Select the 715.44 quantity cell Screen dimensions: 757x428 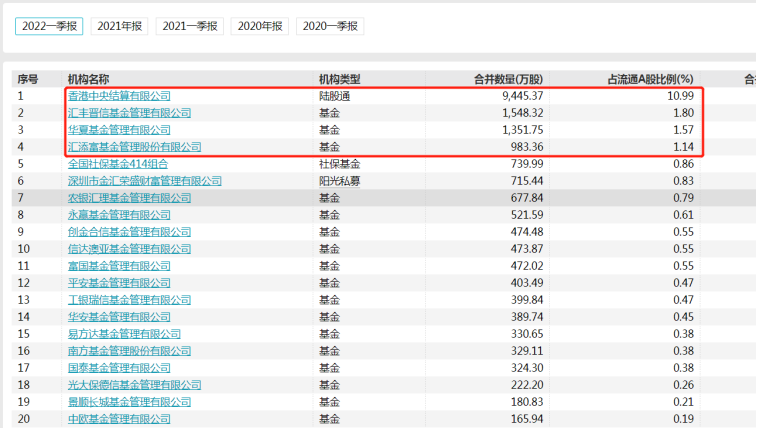527,181
